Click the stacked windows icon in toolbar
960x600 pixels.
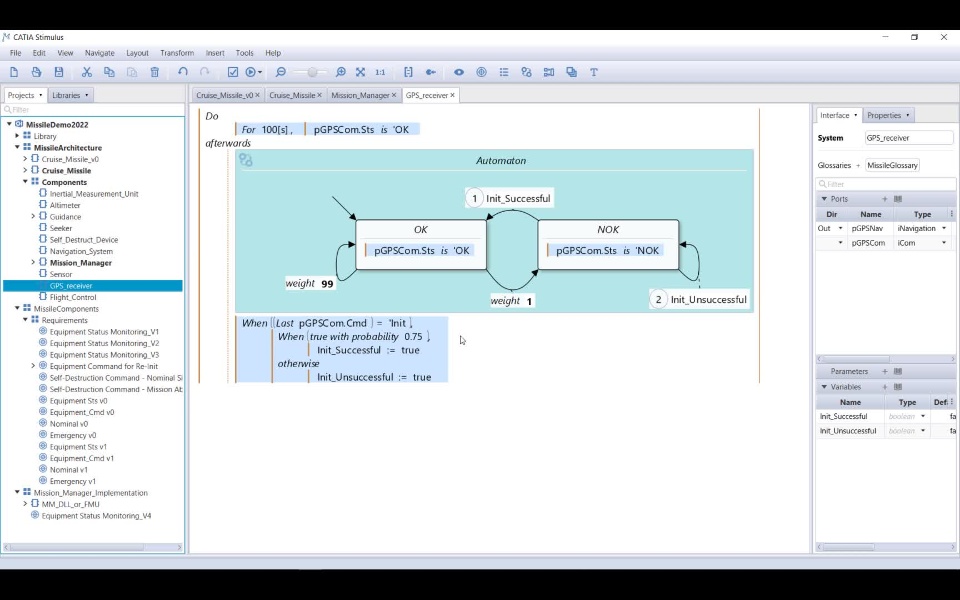point(571,72)
